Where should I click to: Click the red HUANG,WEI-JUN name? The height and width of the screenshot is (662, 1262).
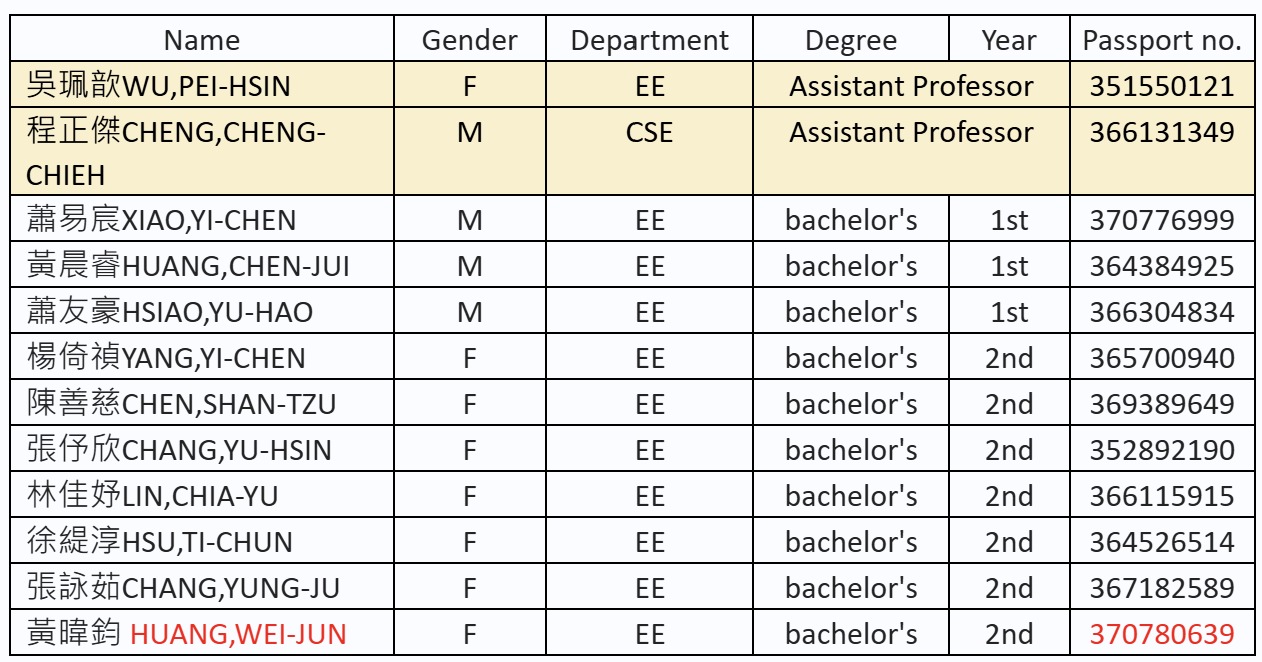[x=239, y=634]
